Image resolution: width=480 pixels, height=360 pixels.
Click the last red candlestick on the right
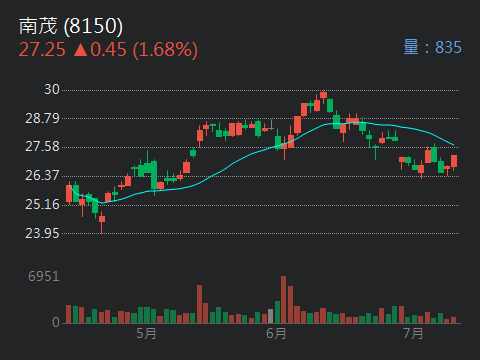[454, 162]
